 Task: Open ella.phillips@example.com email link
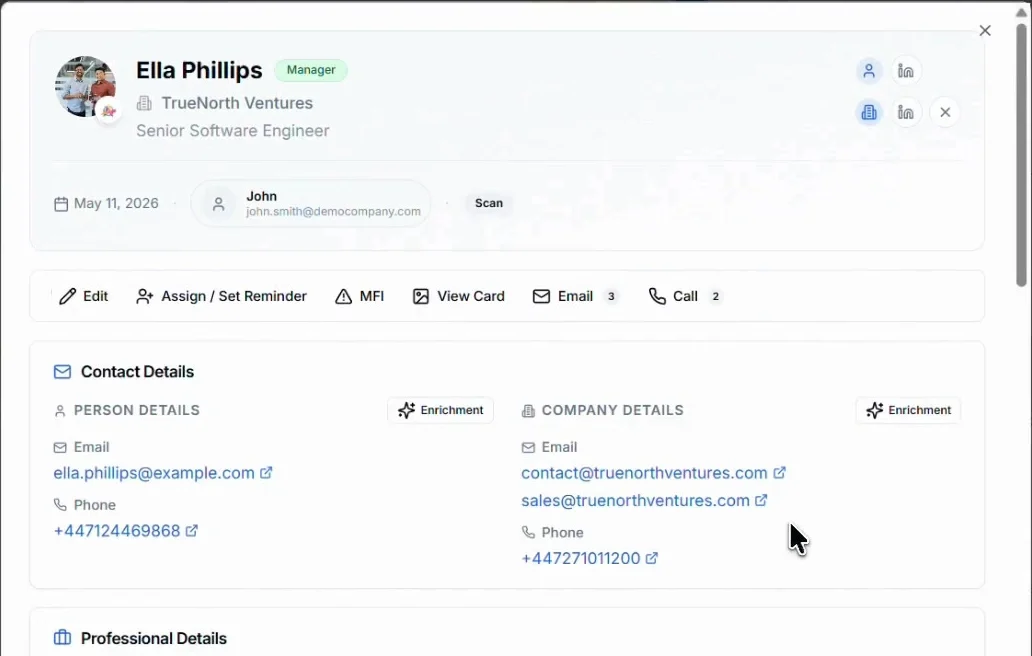tap(154, 473)
